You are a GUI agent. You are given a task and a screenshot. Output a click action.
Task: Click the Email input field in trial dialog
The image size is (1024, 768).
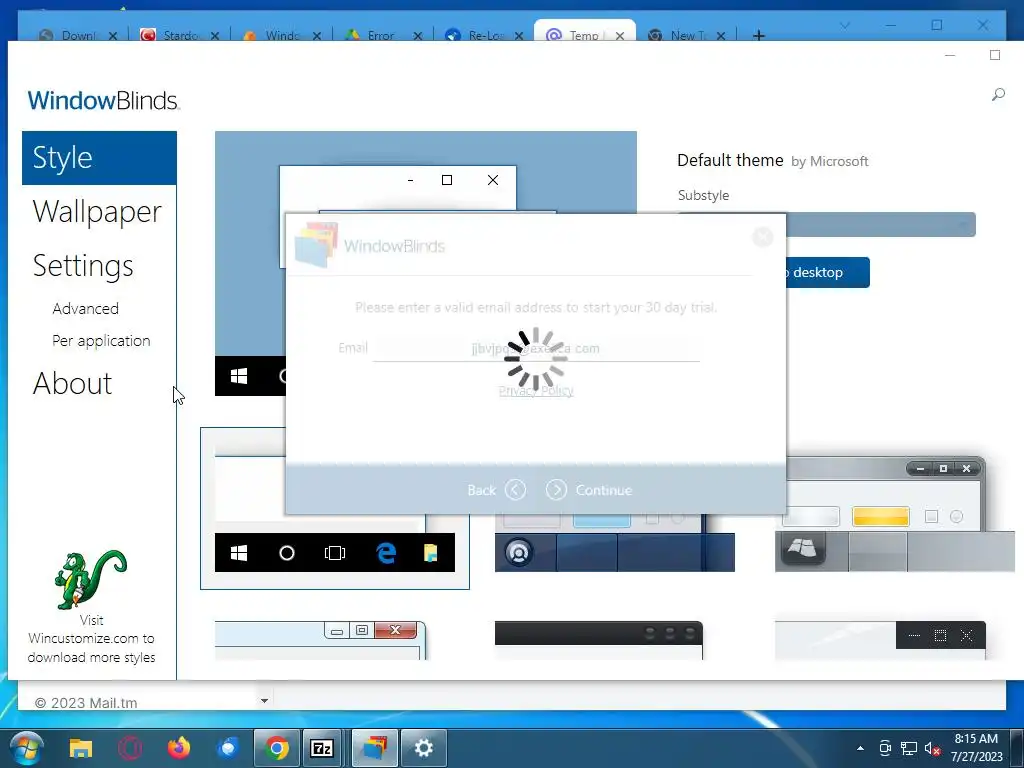coord(536,349)
